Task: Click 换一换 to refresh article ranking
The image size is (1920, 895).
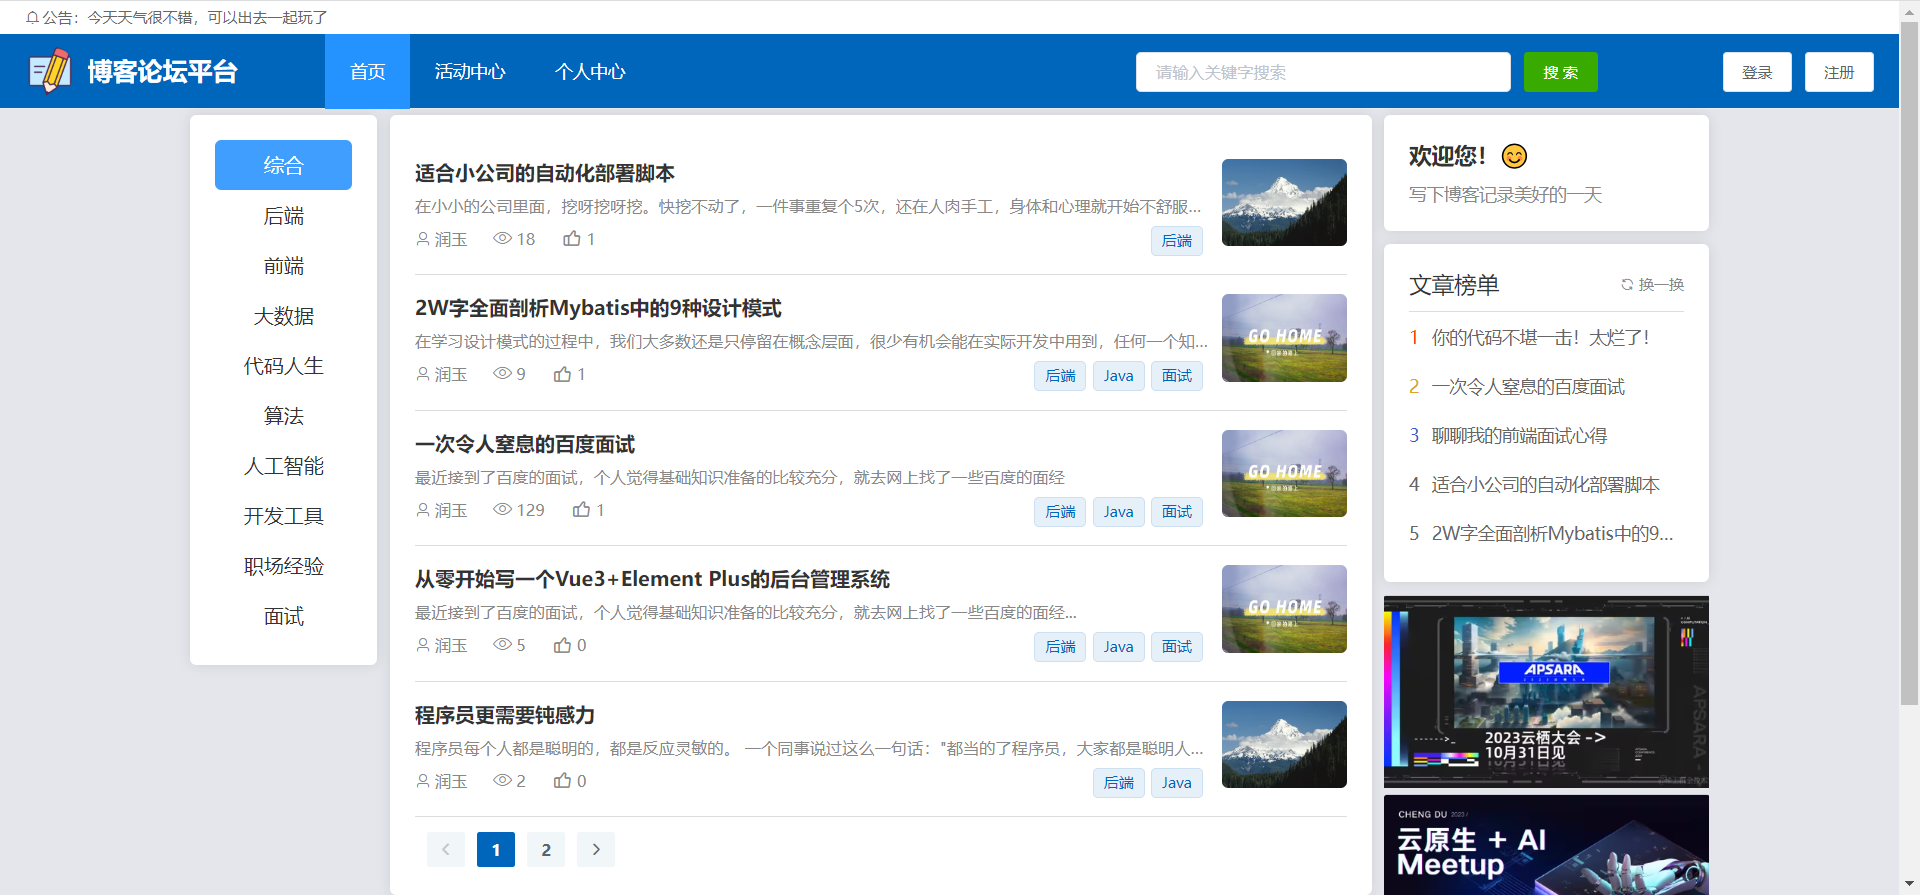Action: pyautogui.click(x=1653, y=285)
